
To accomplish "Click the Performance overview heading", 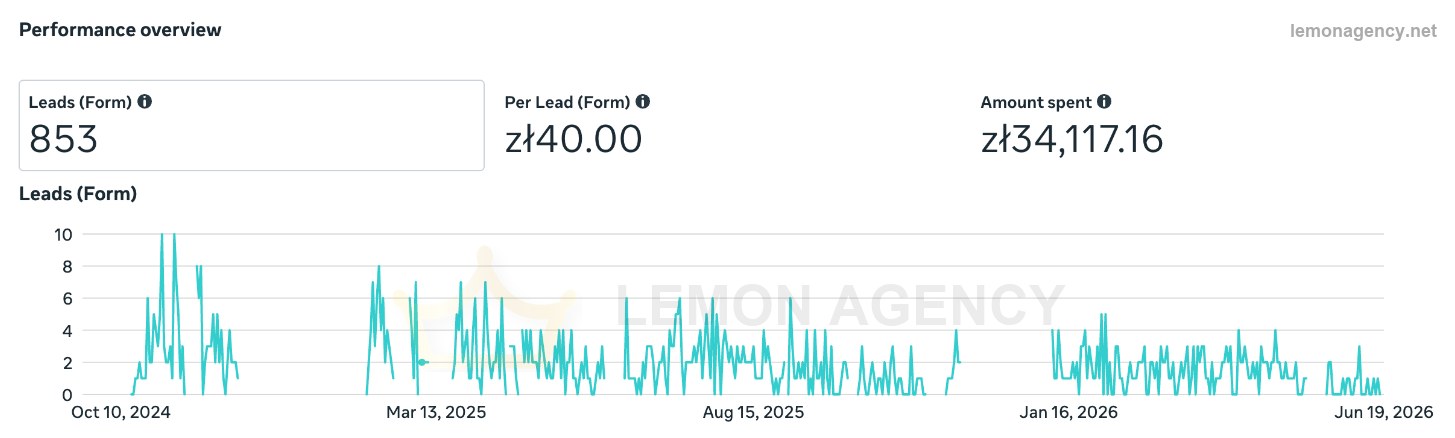I will point(120,30).
